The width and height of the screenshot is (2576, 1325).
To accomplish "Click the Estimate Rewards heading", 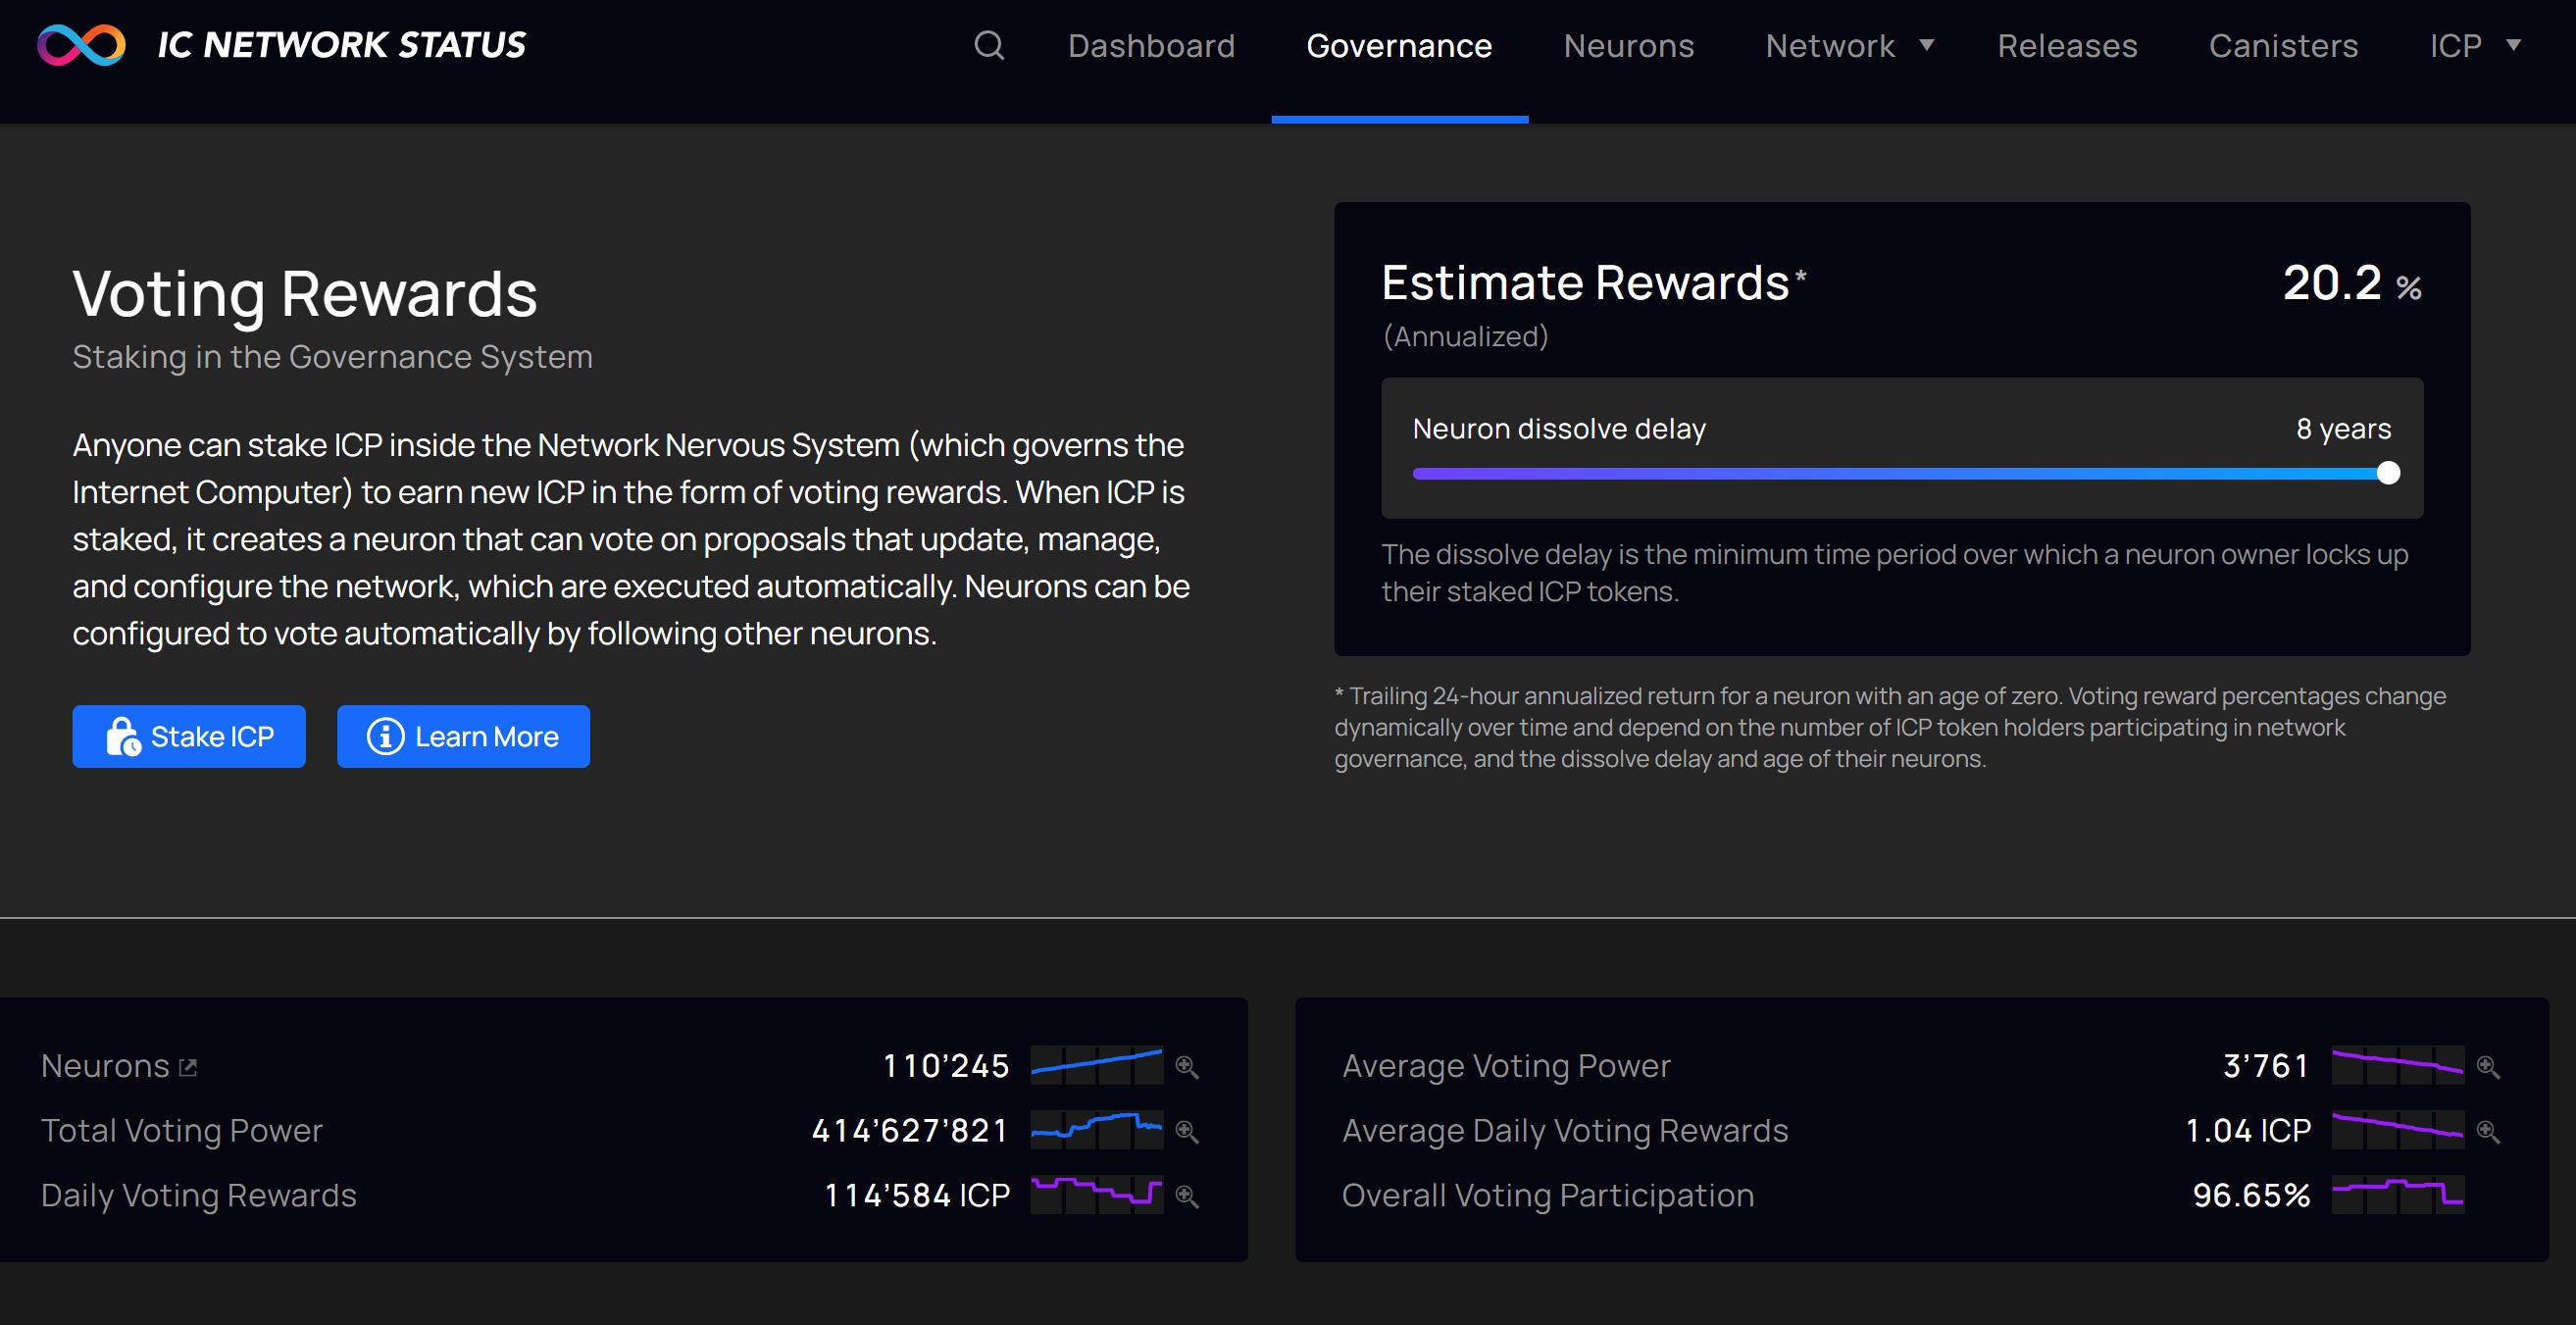I will tap(1586, 283).
